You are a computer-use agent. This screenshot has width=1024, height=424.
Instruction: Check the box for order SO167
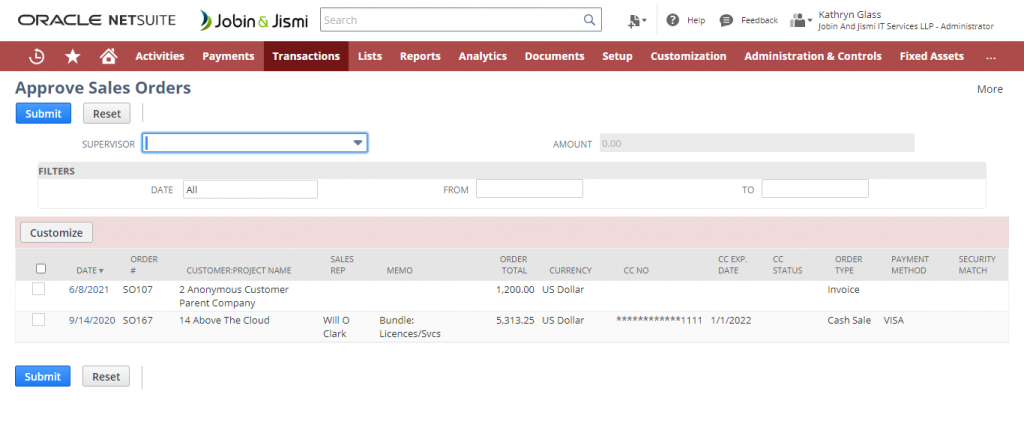[x=39, y=320]
